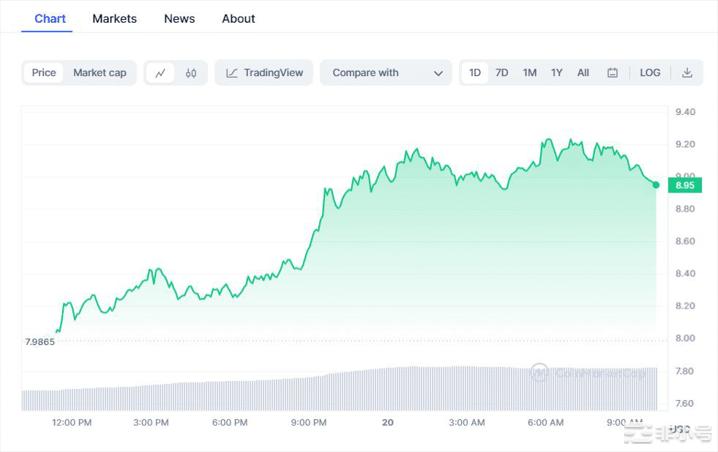This screenshot has width=718, height=452.
Task: Select the Chart tab
Action: point(50,19)
